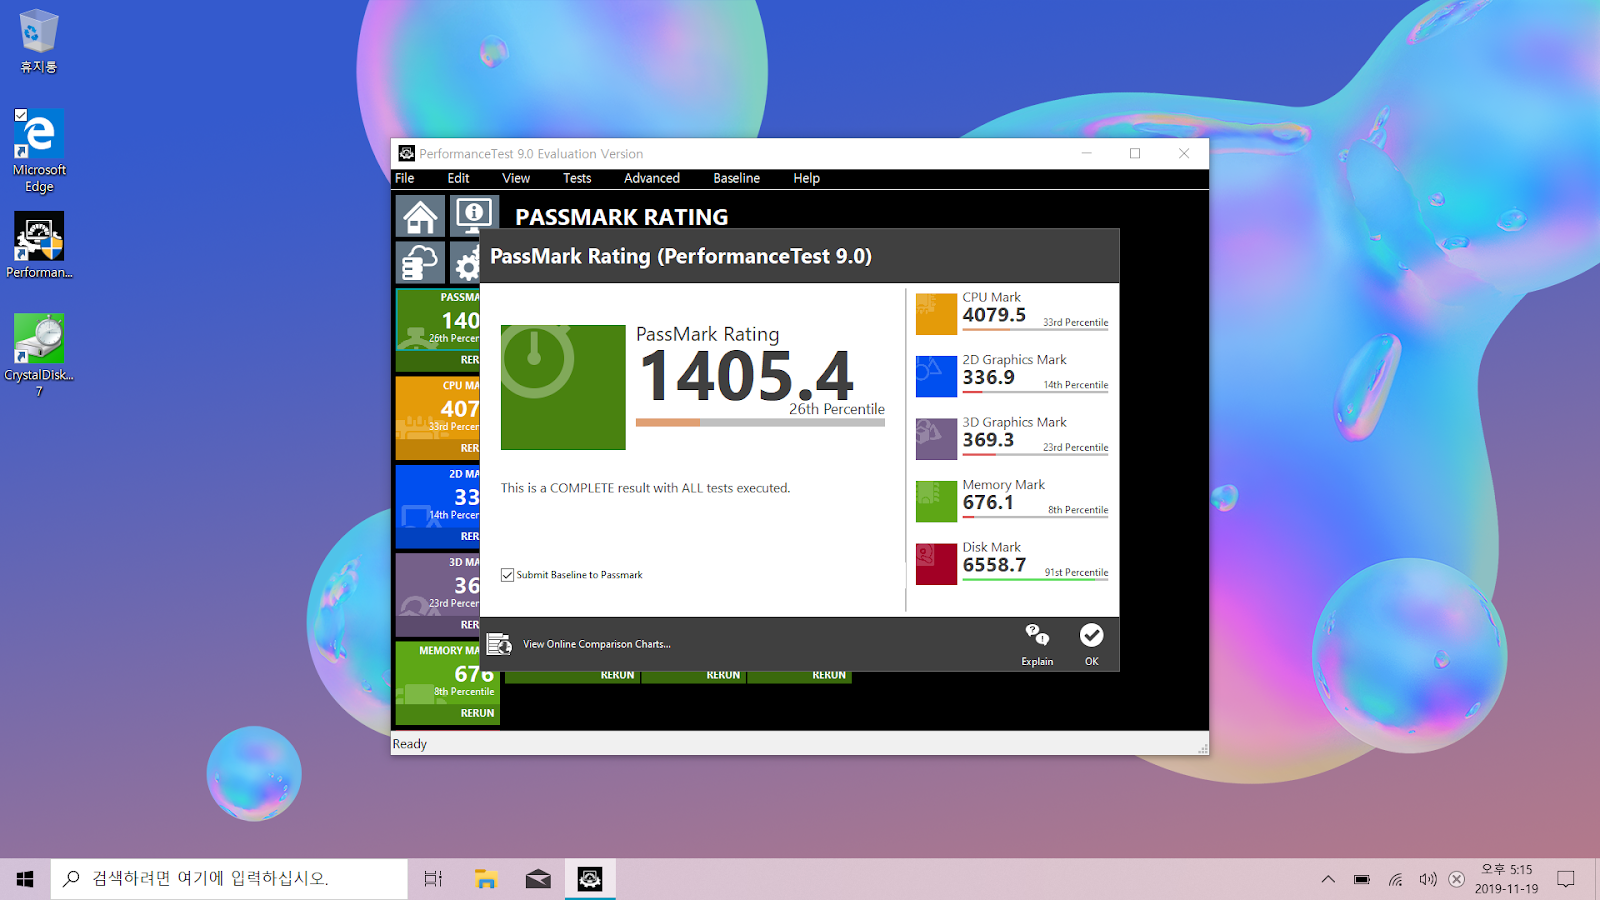Image resolution: width=1600 pixels, height=900 pixels.
Task: Open the Help menu
Action: tap(807, 178)
